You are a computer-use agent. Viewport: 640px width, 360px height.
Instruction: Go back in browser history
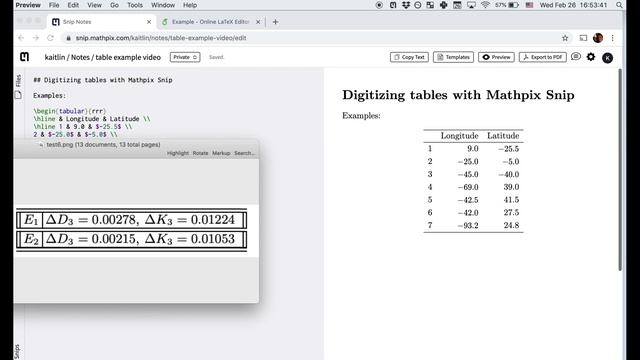pyautogui.click(x=21, y=38)
